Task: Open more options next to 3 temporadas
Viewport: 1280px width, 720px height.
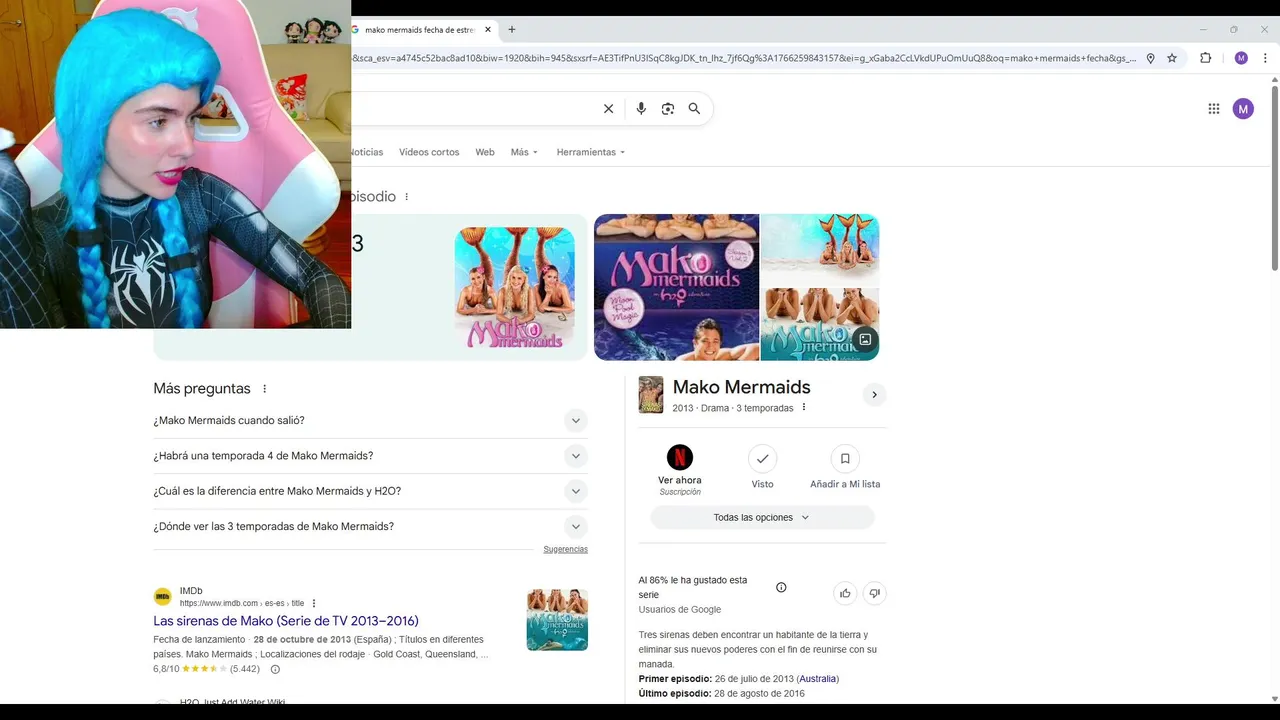Action: 803,407
